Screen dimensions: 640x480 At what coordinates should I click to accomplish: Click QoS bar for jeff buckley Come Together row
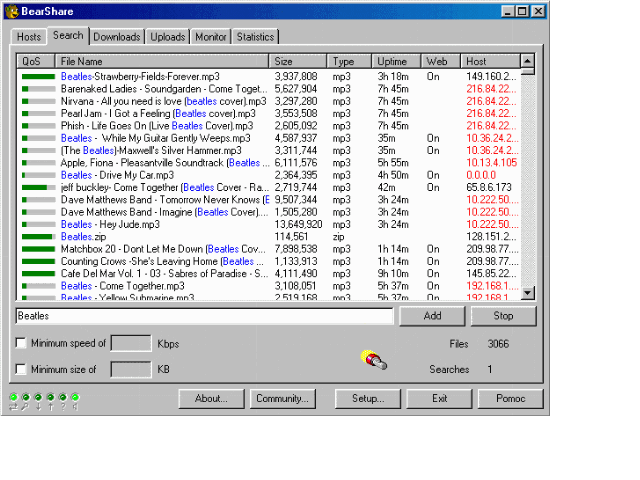coord(38,188)
